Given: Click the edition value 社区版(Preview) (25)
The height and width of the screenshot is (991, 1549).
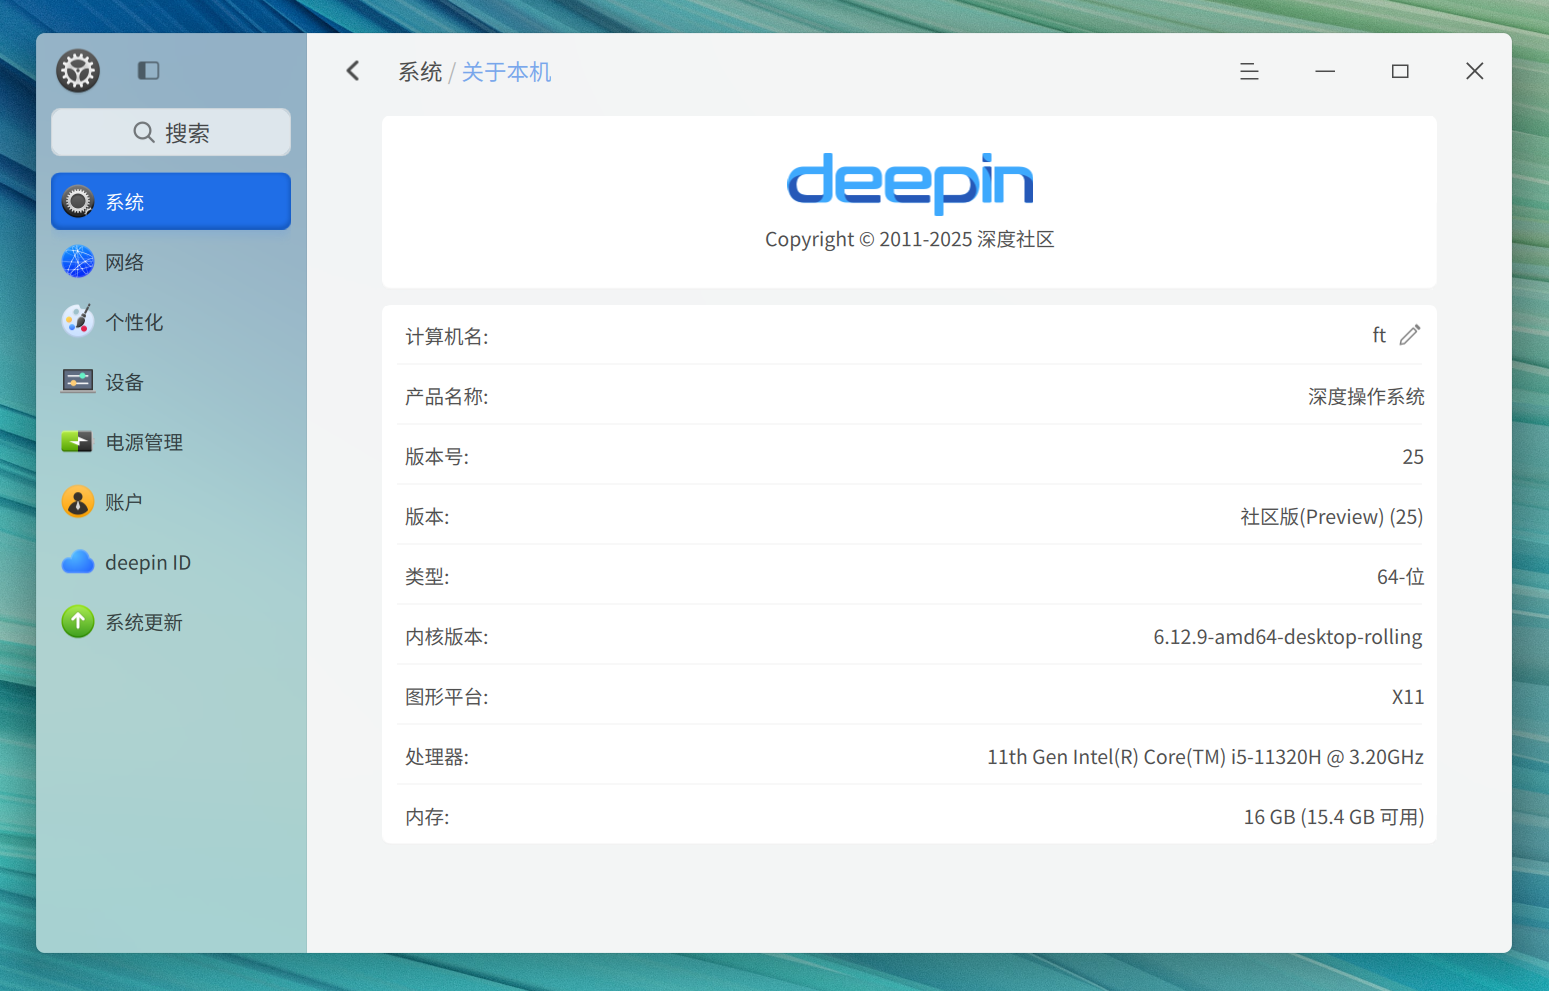Looking at the screenshot, I should [x=1332, y=517].
